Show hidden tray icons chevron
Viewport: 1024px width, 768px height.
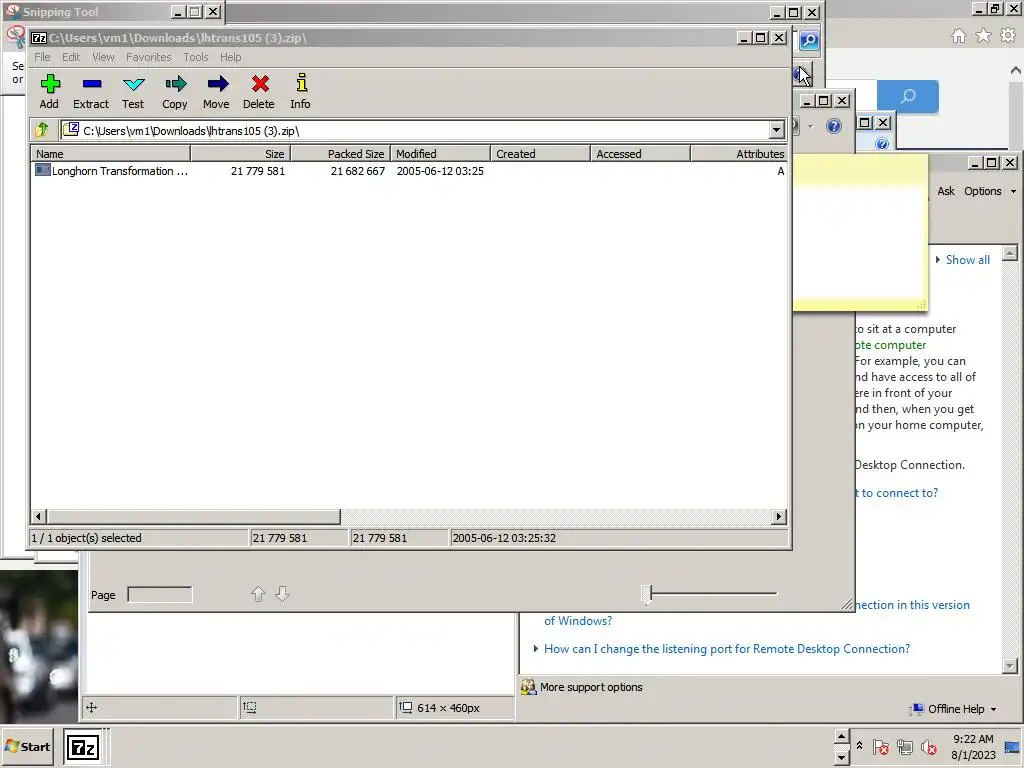click(x=859, y=746)
